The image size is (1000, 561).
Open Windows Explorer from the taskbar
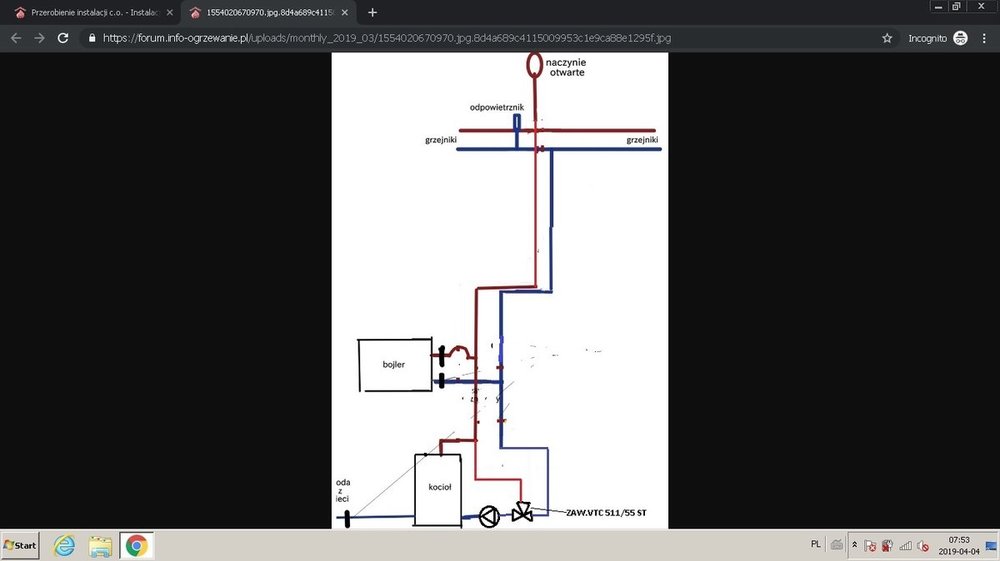pyautogui.click(x=100, y=546)
